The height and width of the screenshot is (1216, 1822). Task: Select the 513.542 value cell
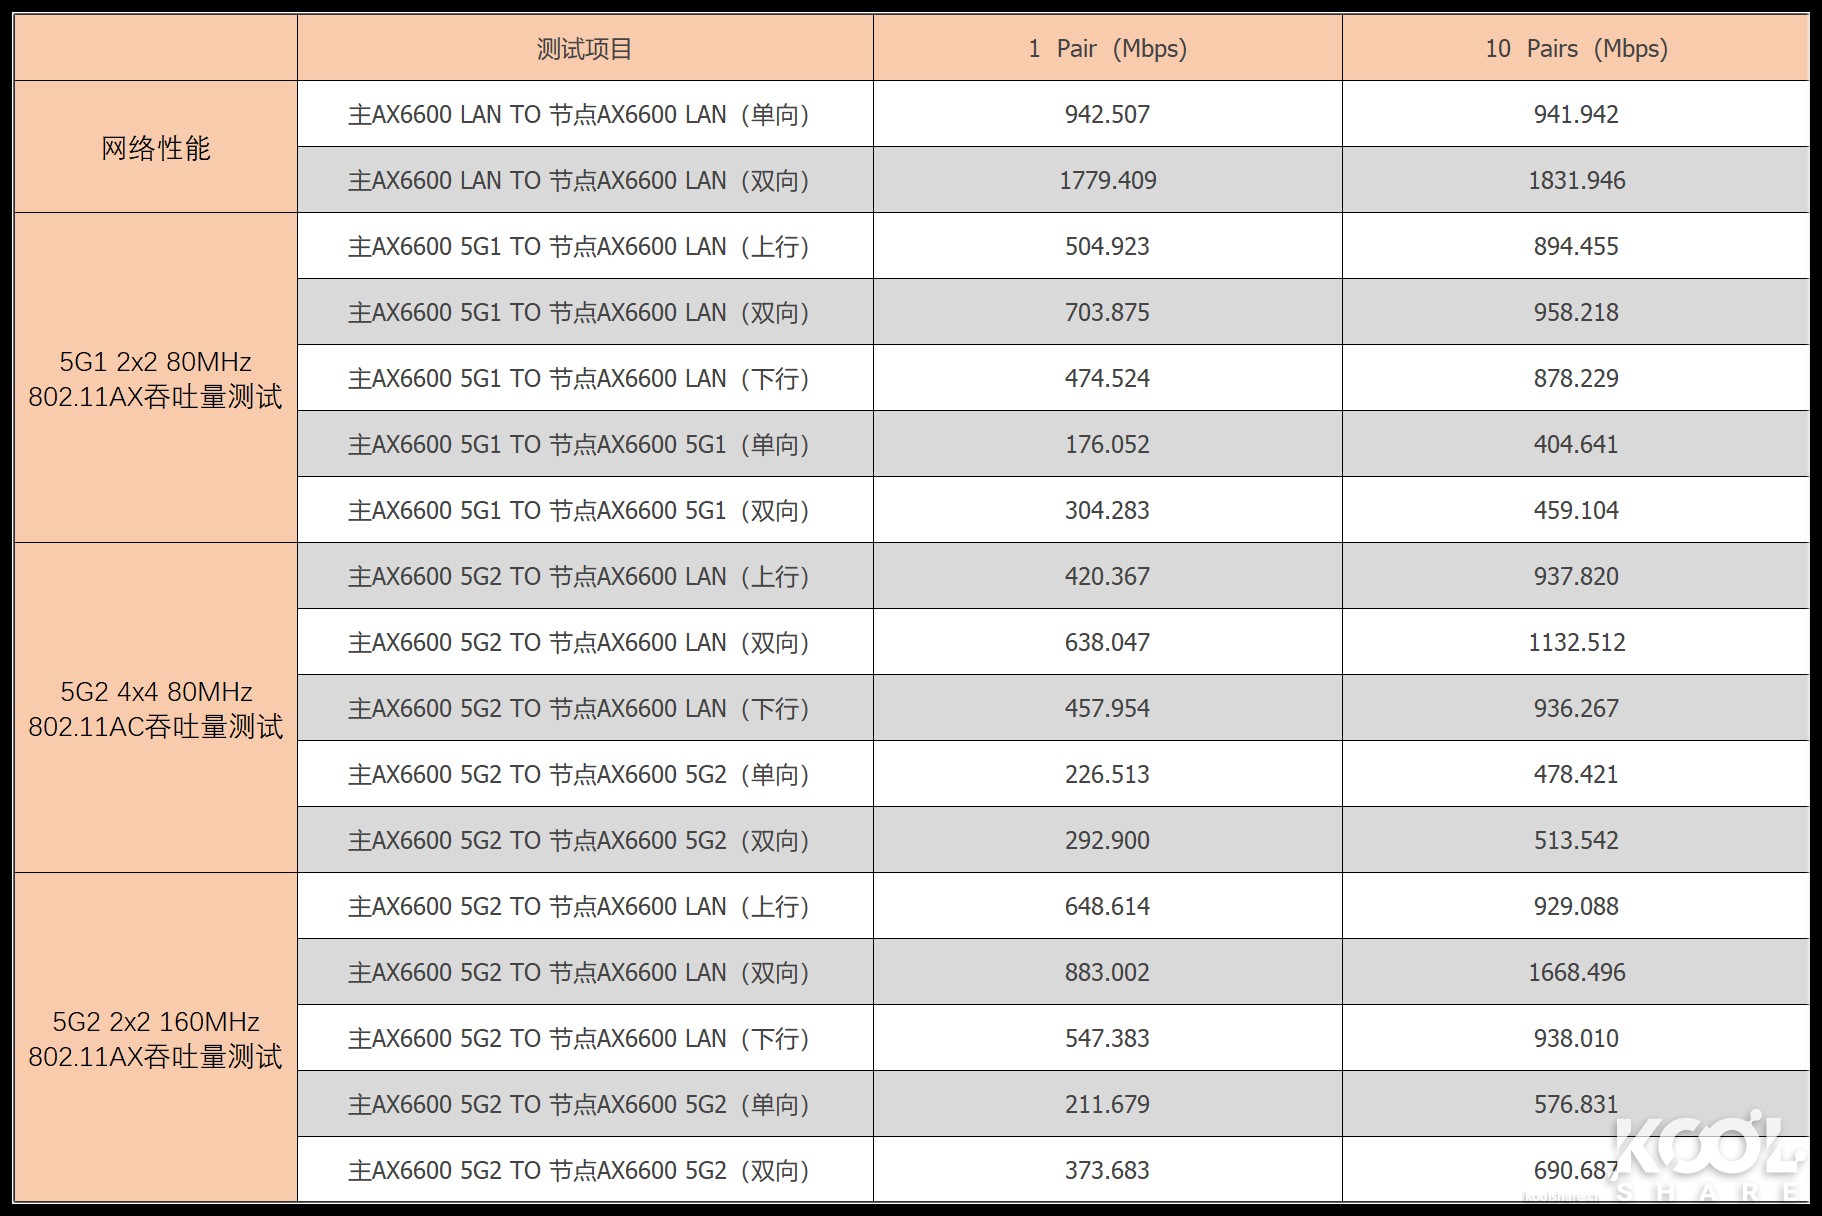pos(1576,841)
